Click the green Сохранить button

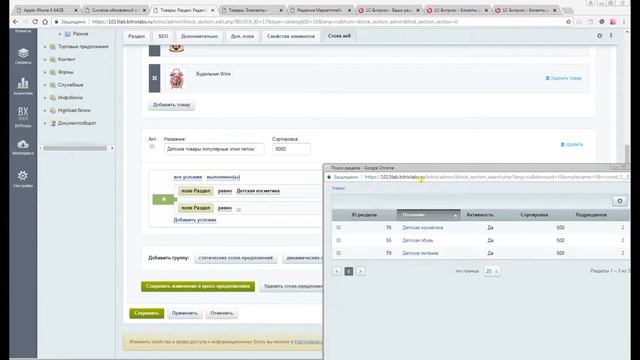[147, 313]
